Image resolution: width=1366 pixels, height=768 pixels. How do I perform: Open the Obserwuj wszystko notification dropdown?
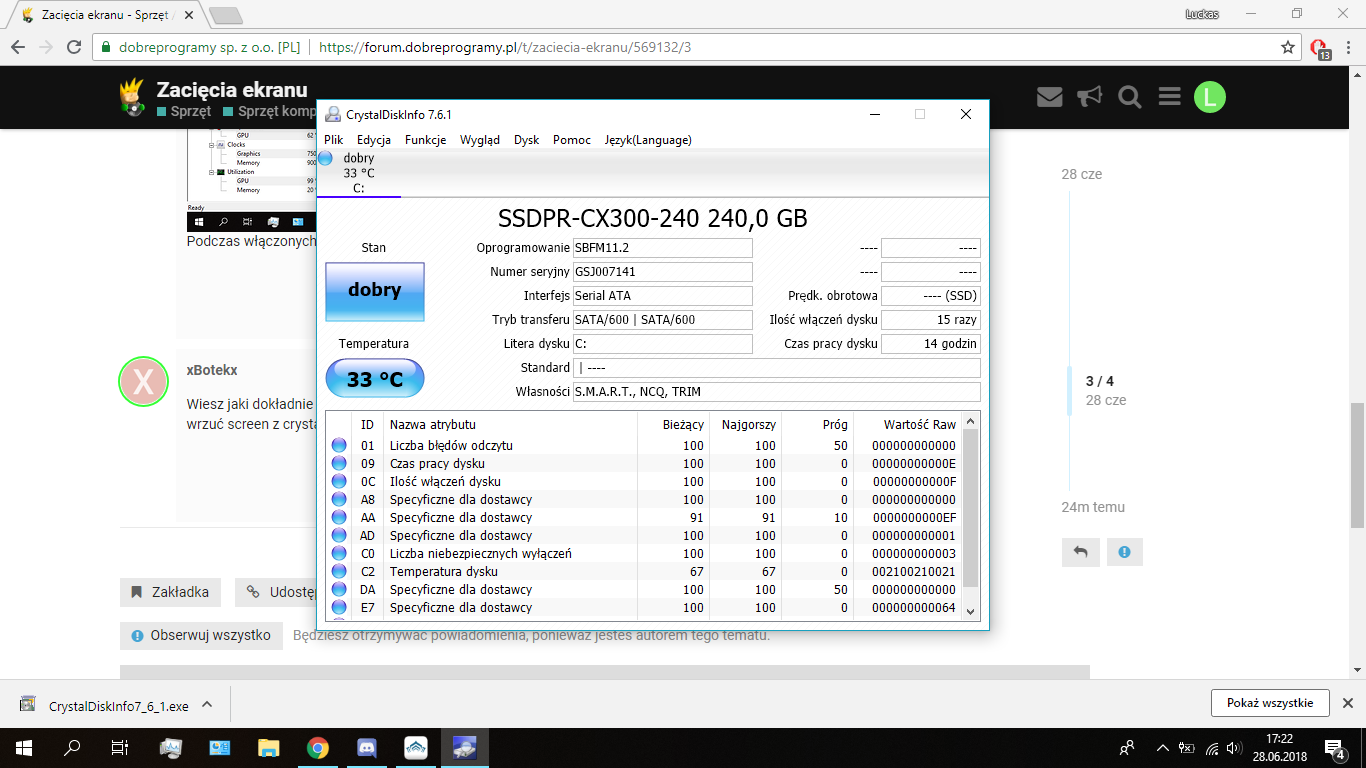[x=201, y=635]
